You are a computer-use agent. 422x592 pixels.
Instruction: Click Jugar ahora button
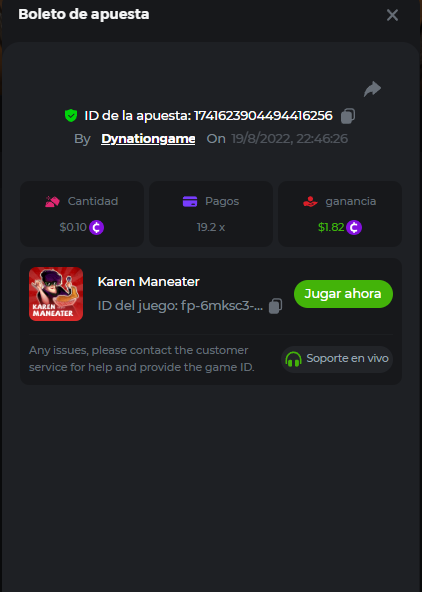pos(343,294)
